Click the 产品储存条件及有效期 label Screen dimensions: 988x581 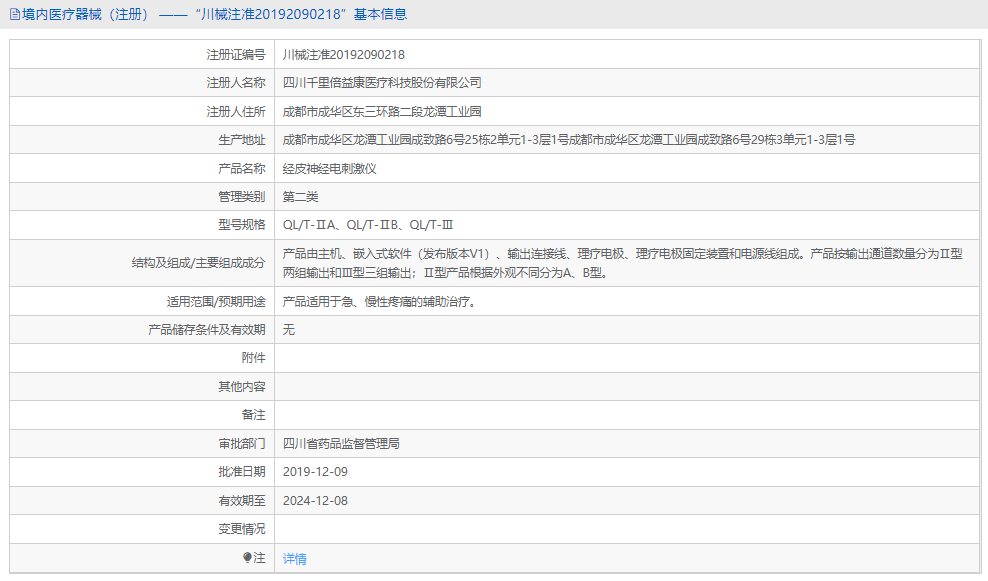(207, 330)
